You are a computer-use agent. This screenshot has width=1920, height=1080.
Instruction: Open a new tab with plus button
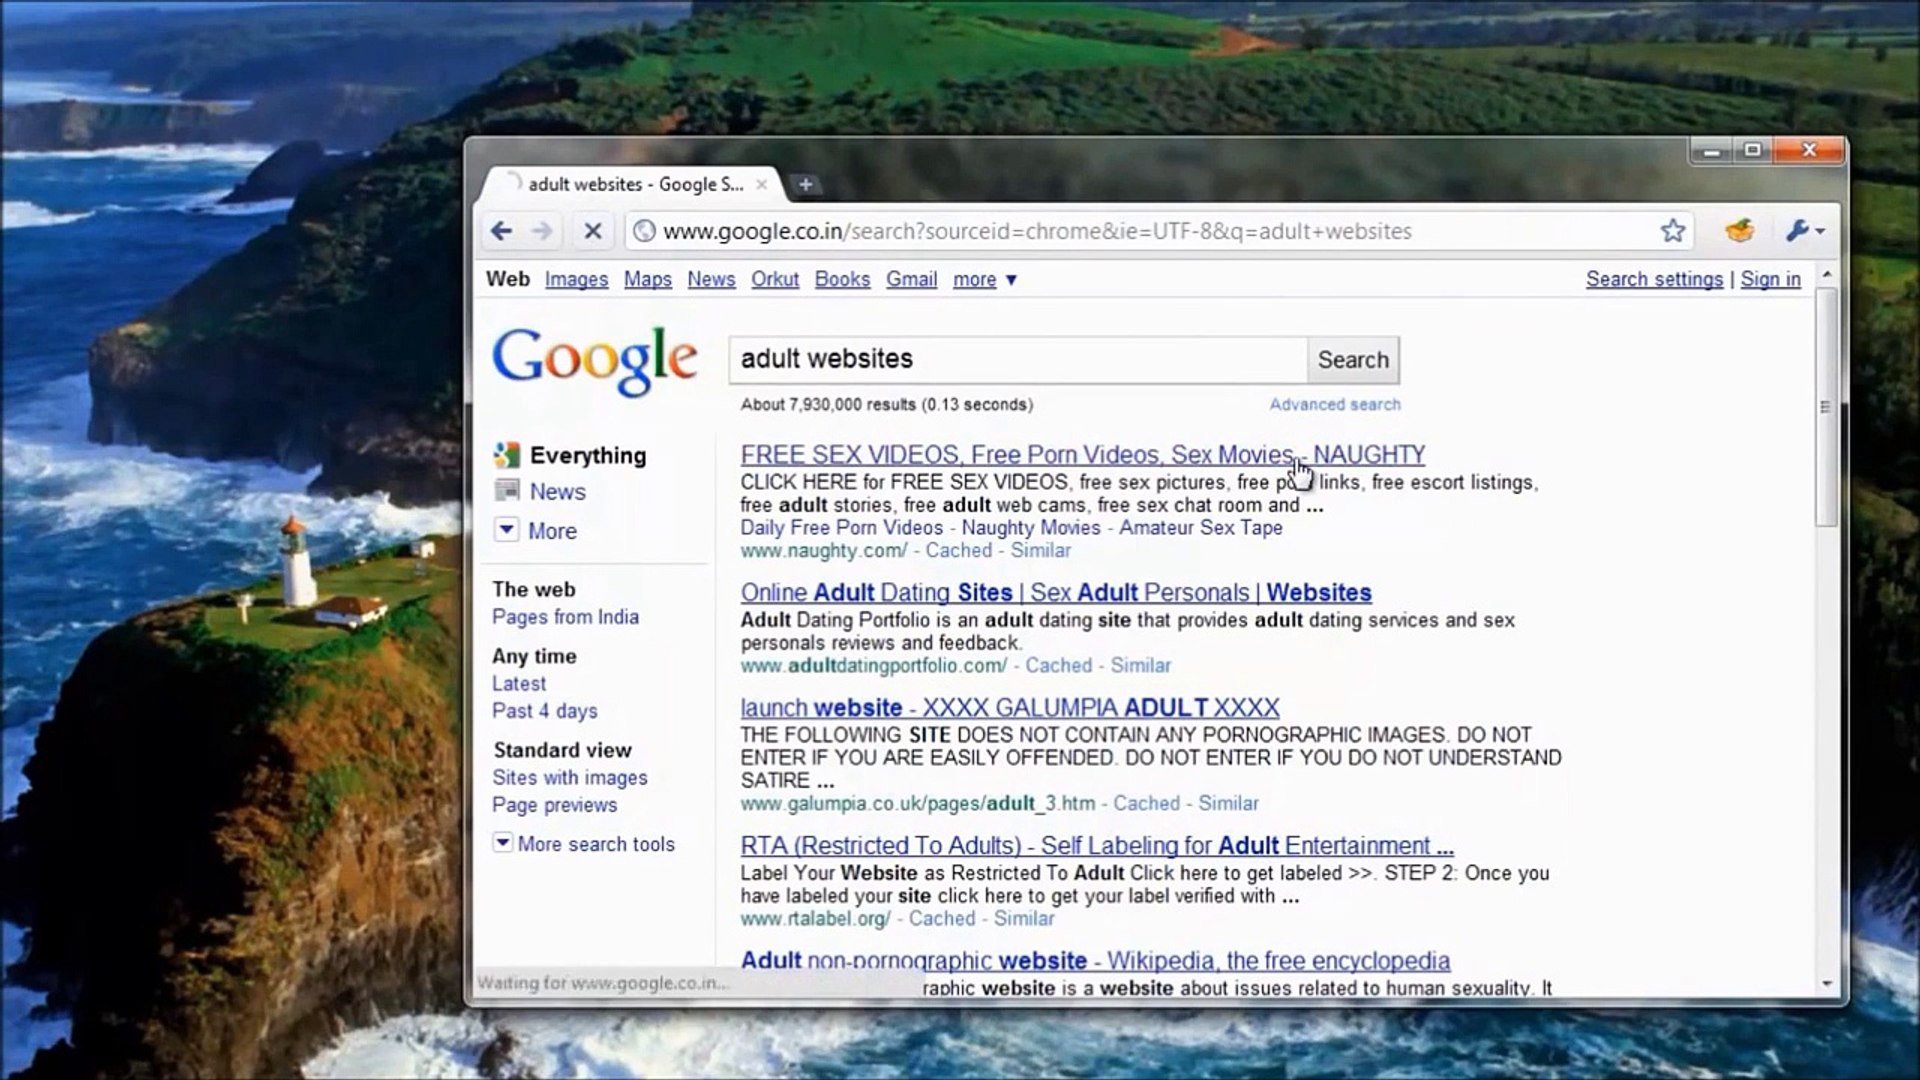click(805, 184)
